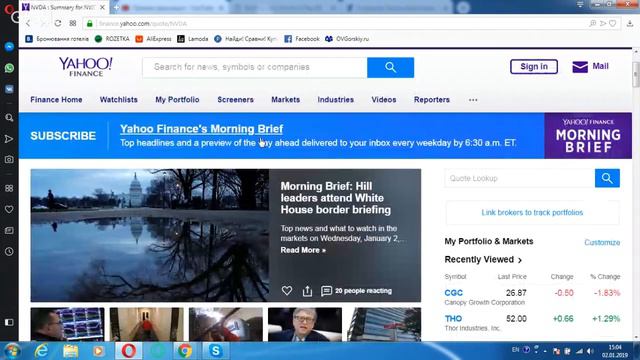Viewport: 640px width, 360px height.
Task: Click the green padlock security icon
Action: pyautogui.click(x=89, y=24)
